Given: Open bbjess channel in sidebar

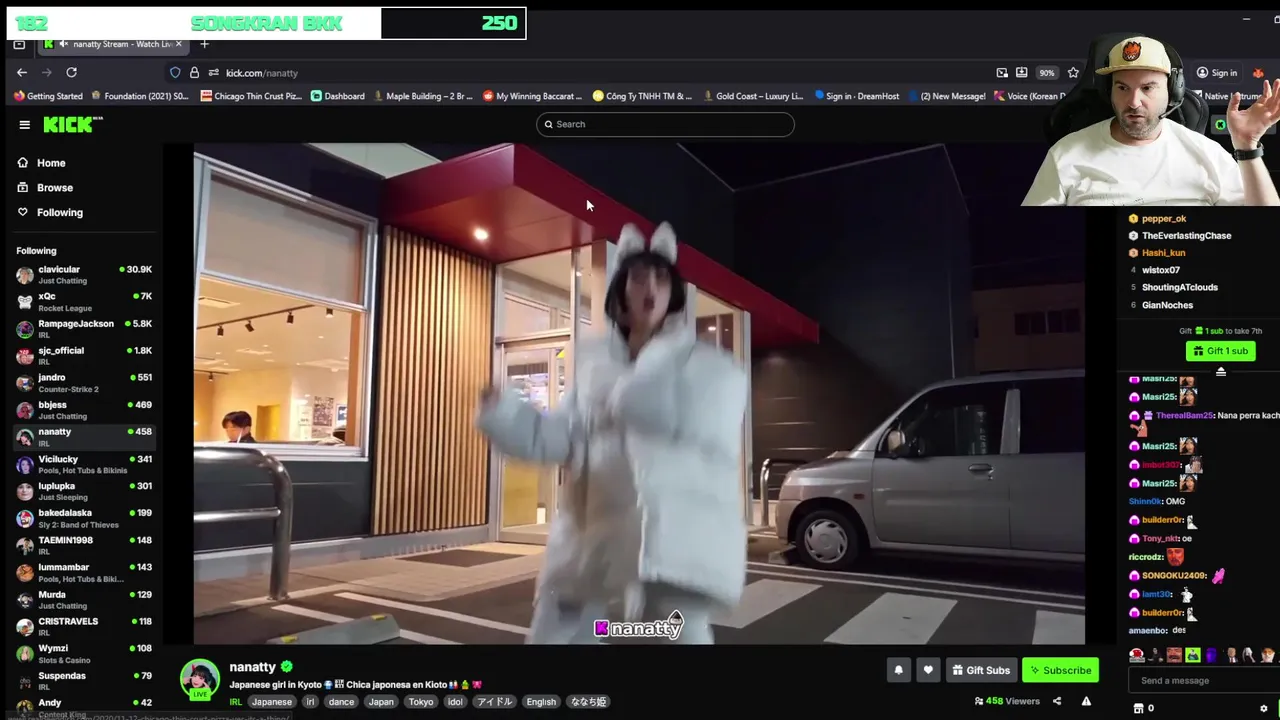Looking at the screenshot, I should point(84,409).
